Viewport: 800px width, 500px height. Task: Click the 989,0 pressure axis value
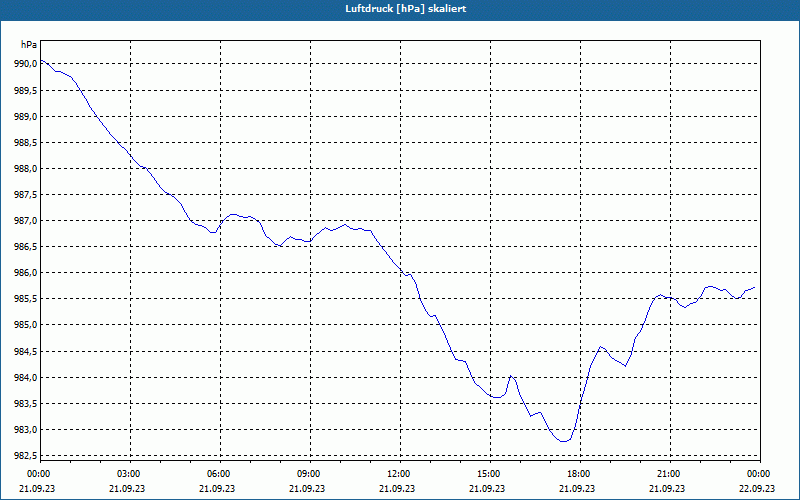tap(26, 116)
